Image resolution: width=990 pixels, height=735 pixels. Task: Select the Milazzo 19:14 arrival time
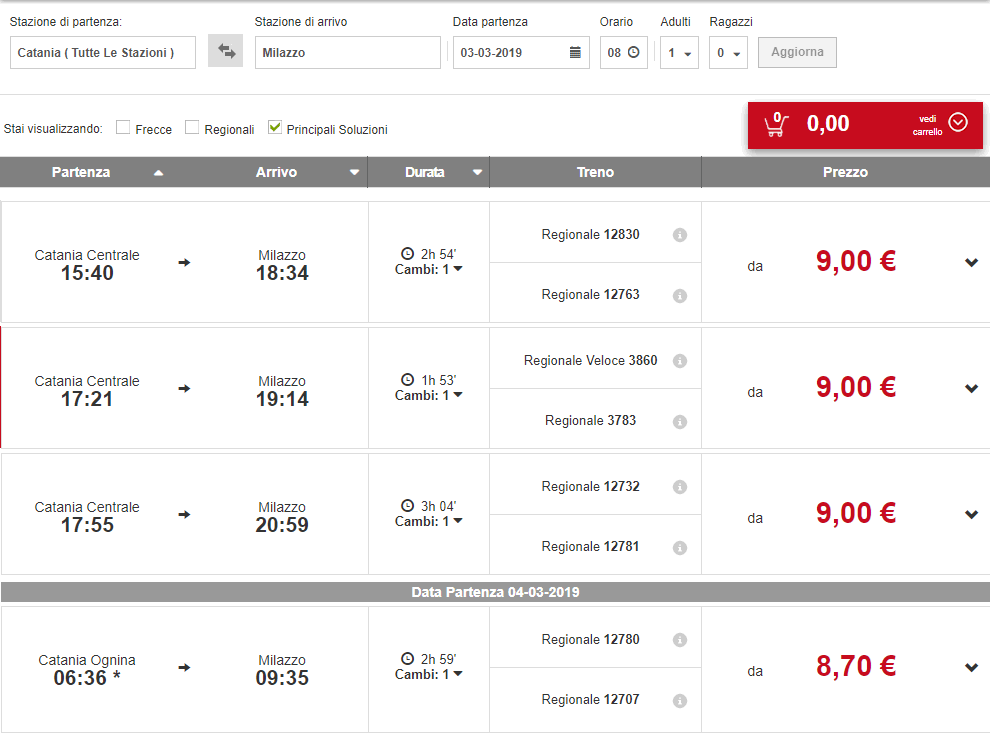tap(282, 399)
